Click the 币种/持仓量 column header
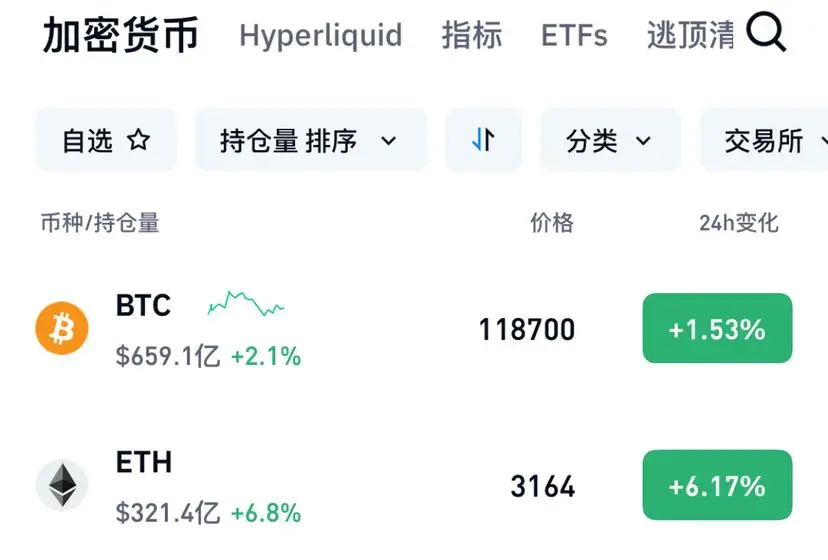Image resolution: width=828 pixels, height=560 pixels. (x=100, y=223)
